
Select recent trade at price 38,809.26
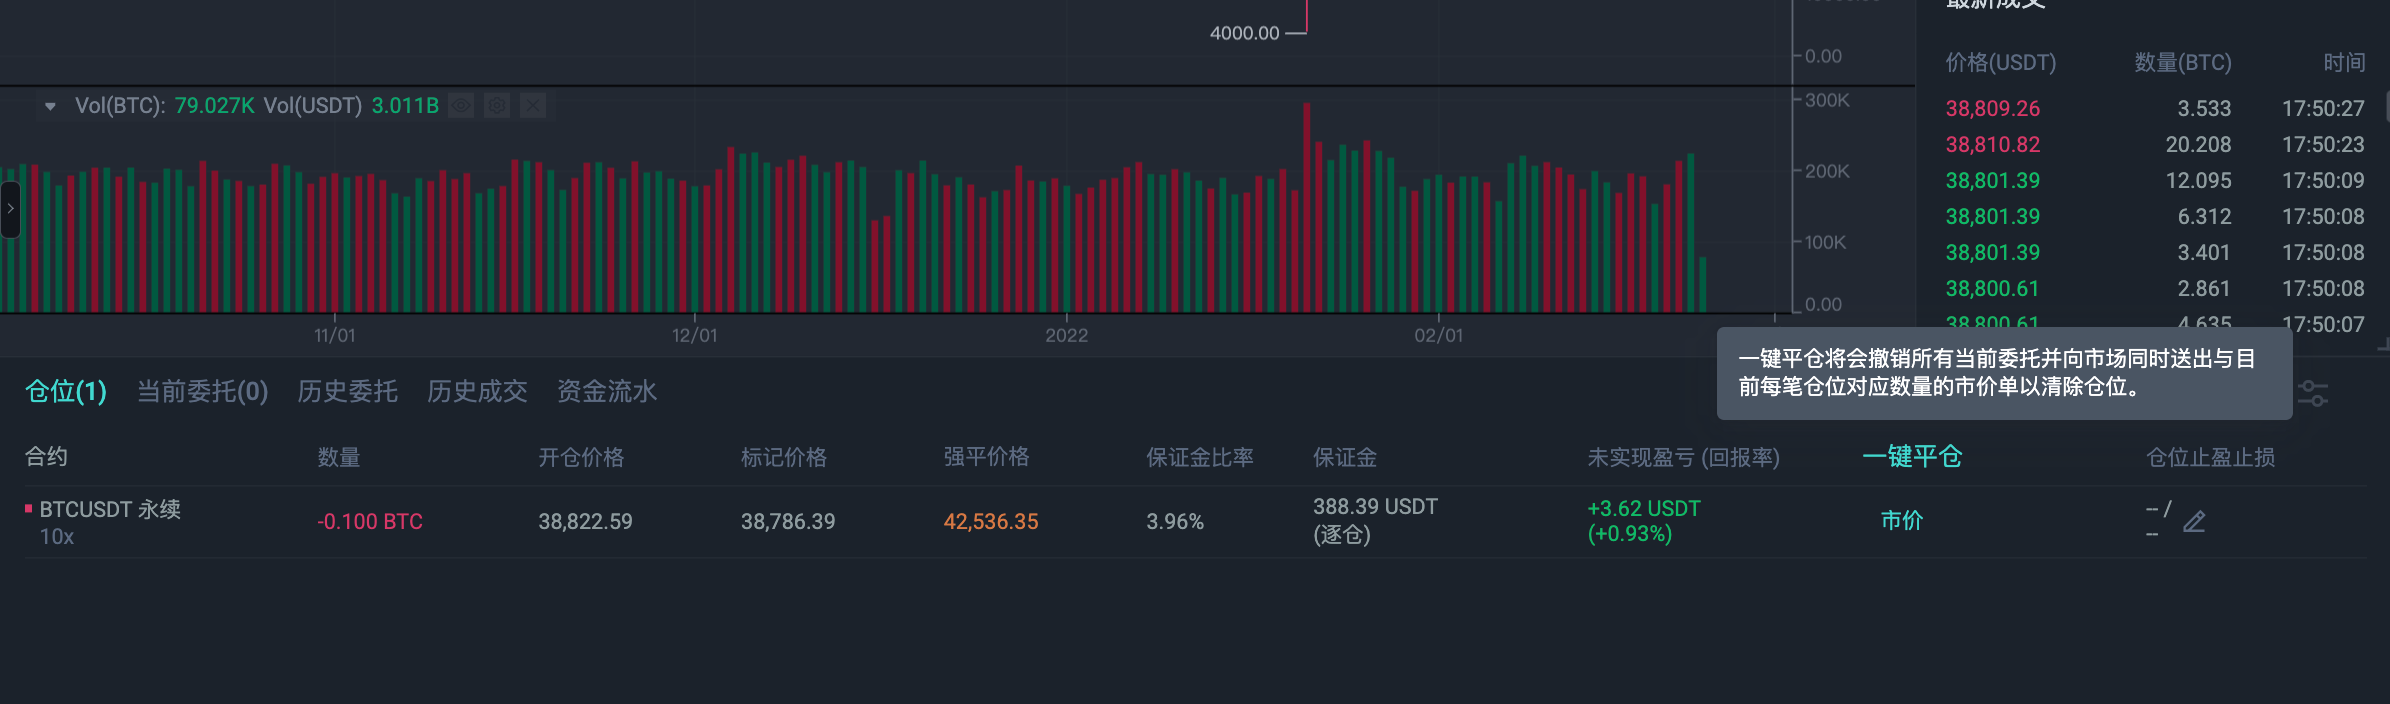click(x=1992, y=108)
